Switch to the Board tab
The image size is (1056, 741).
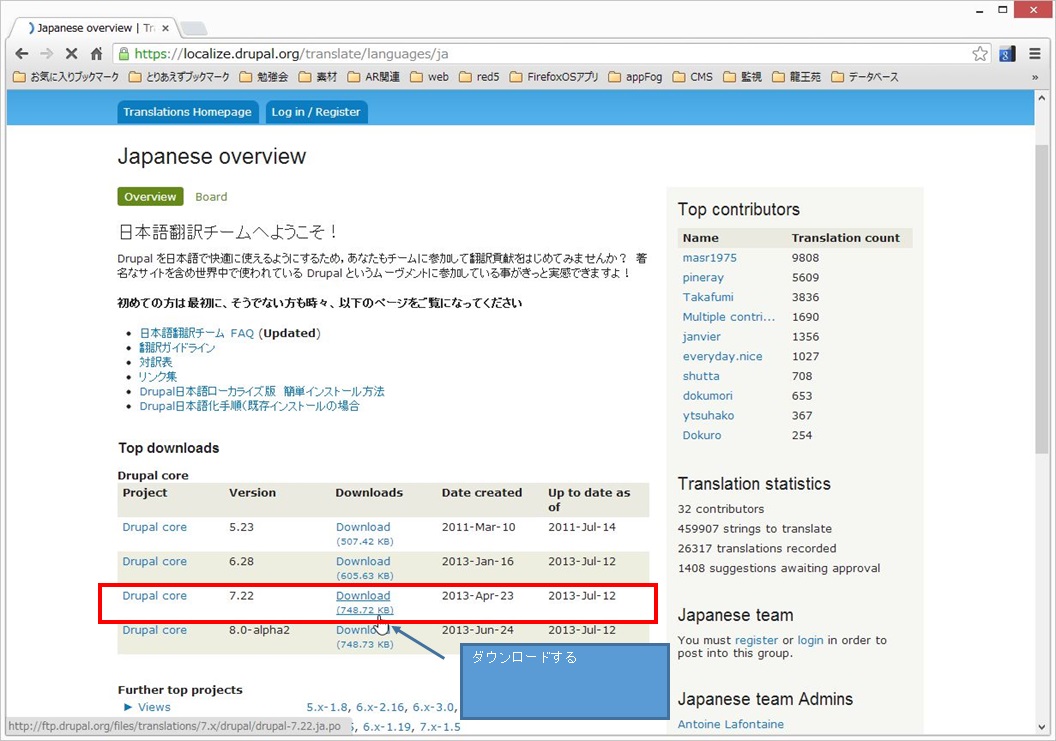pyautogui.click(x=211, y=197)
